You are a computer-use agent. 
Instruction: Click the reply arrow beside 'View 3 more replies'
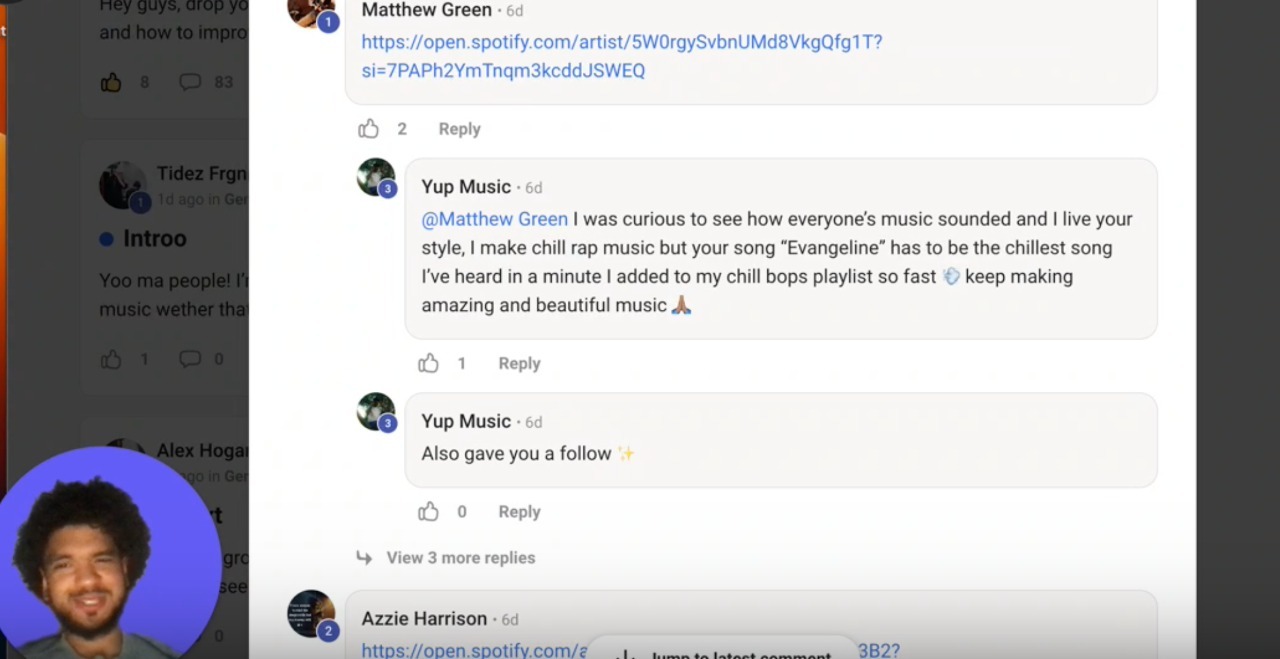click(364, 557)
